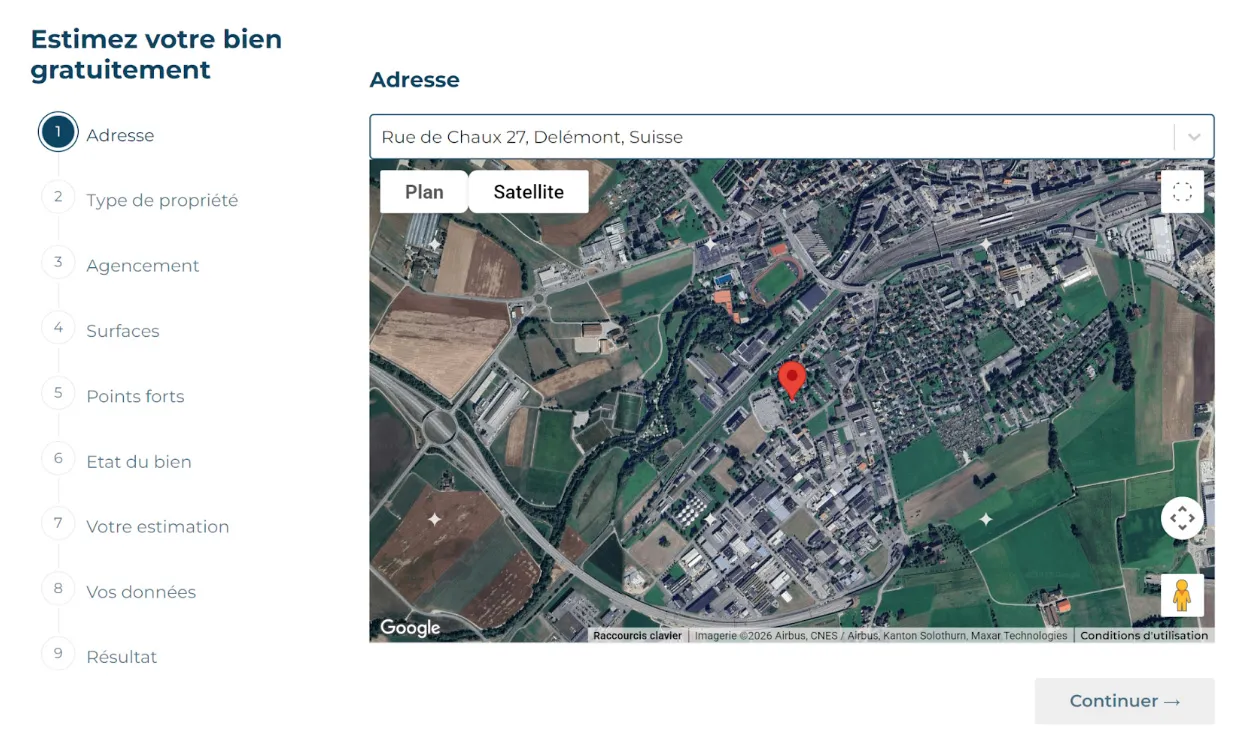Image resolution: width=1250 pixels, height=750 pixels.
Task: Click the numbered circle for Résultat
Action: [57, 654]
